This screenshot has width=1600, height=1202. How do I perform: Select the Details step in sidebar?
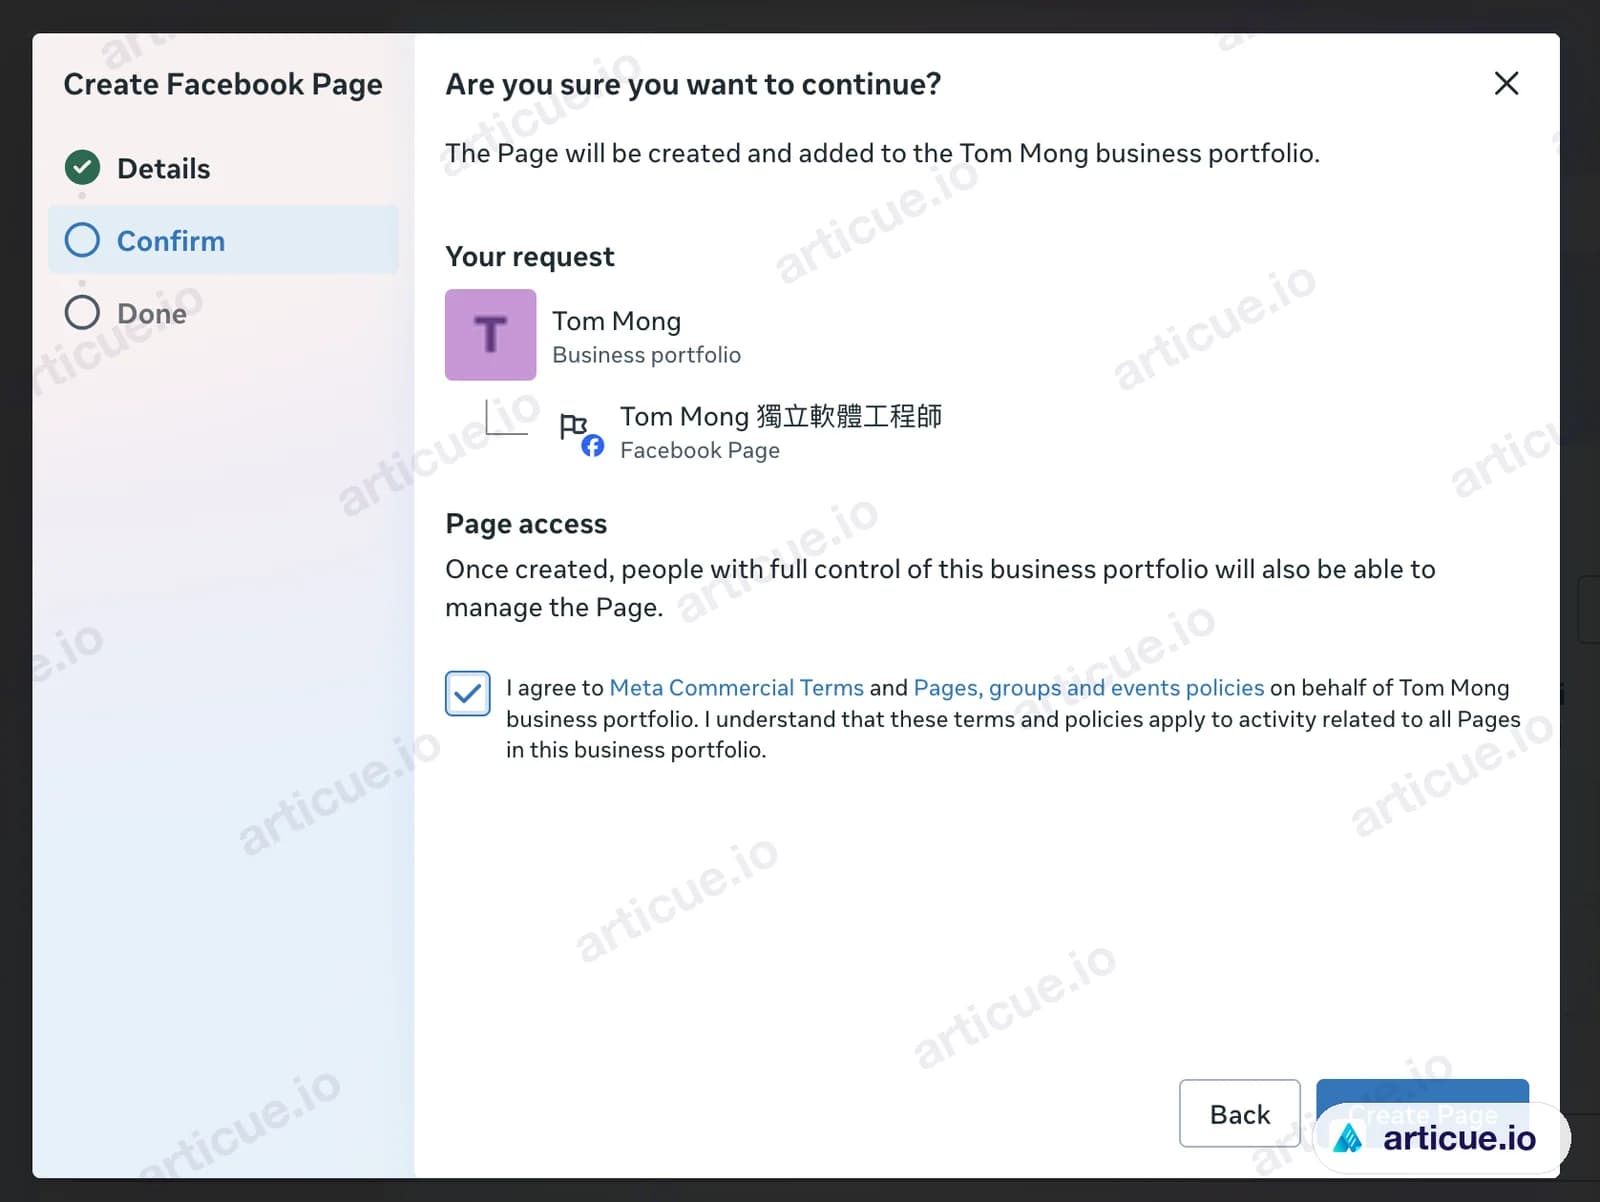pos(223,168)
